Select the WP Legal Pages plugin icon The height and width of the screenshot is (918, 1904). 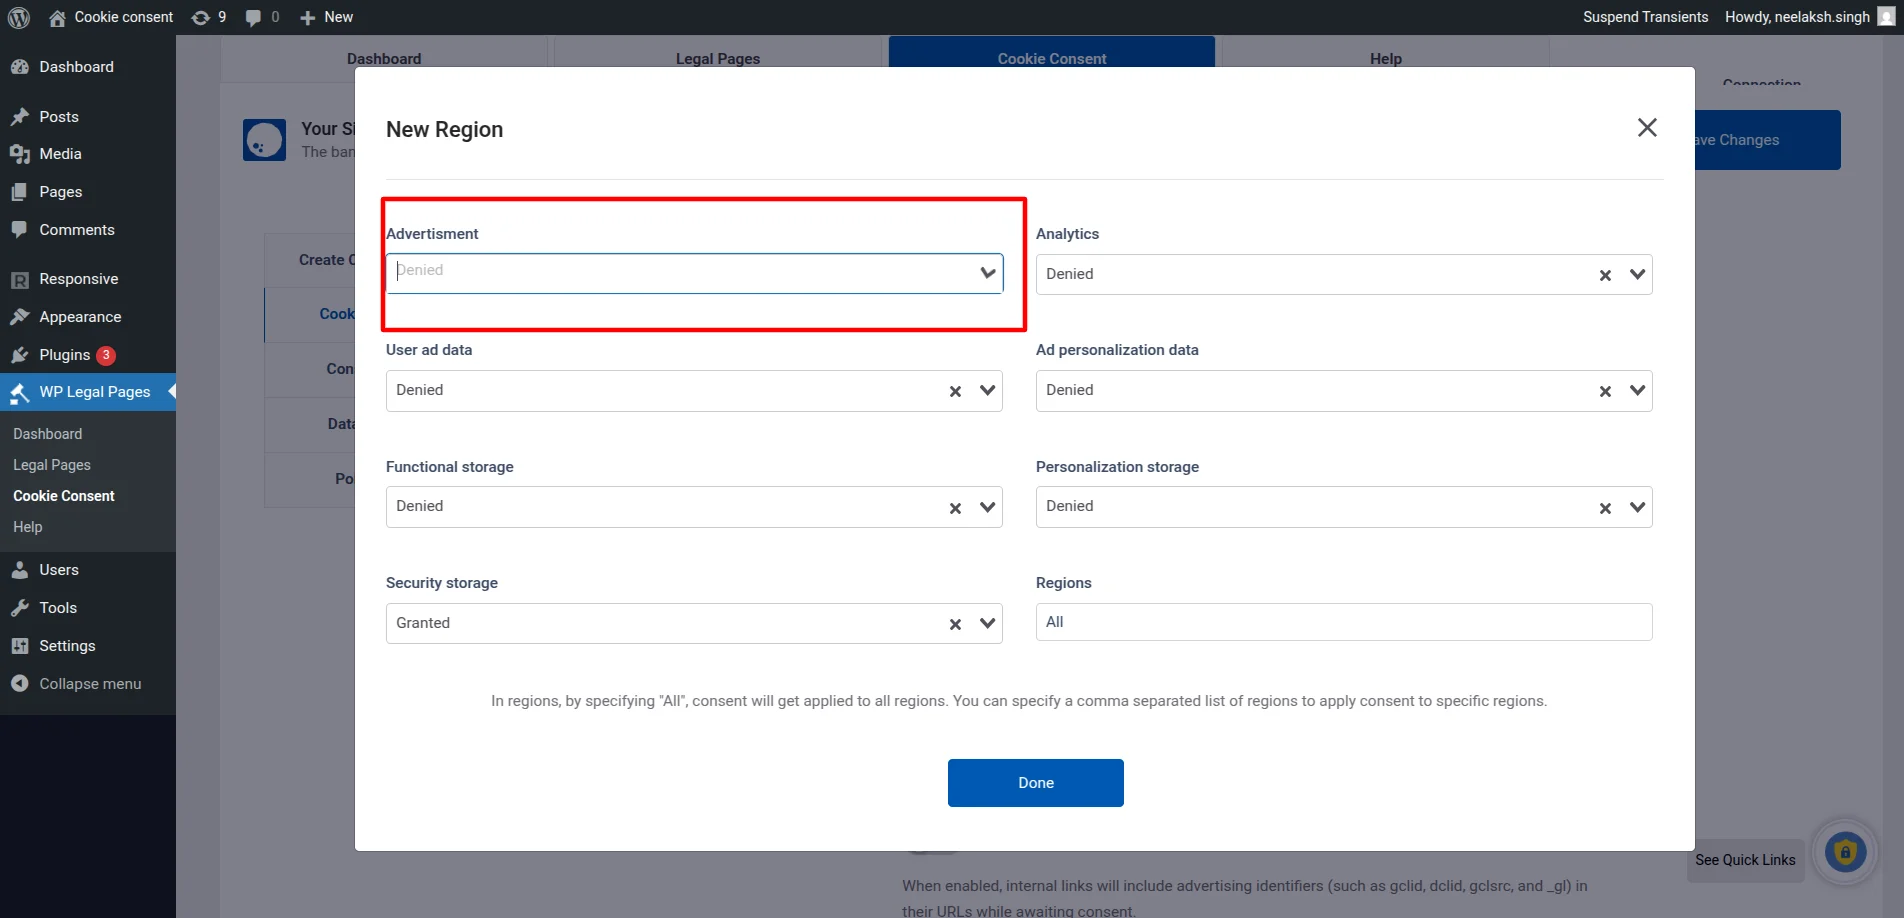[x=22, y=392]
